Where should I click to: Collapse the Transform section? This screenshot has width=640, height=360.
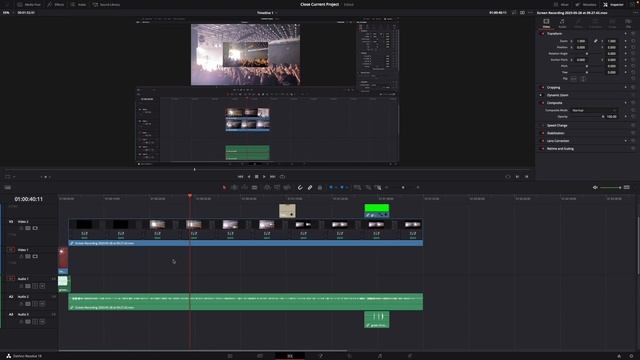click(x=554, y=33)
